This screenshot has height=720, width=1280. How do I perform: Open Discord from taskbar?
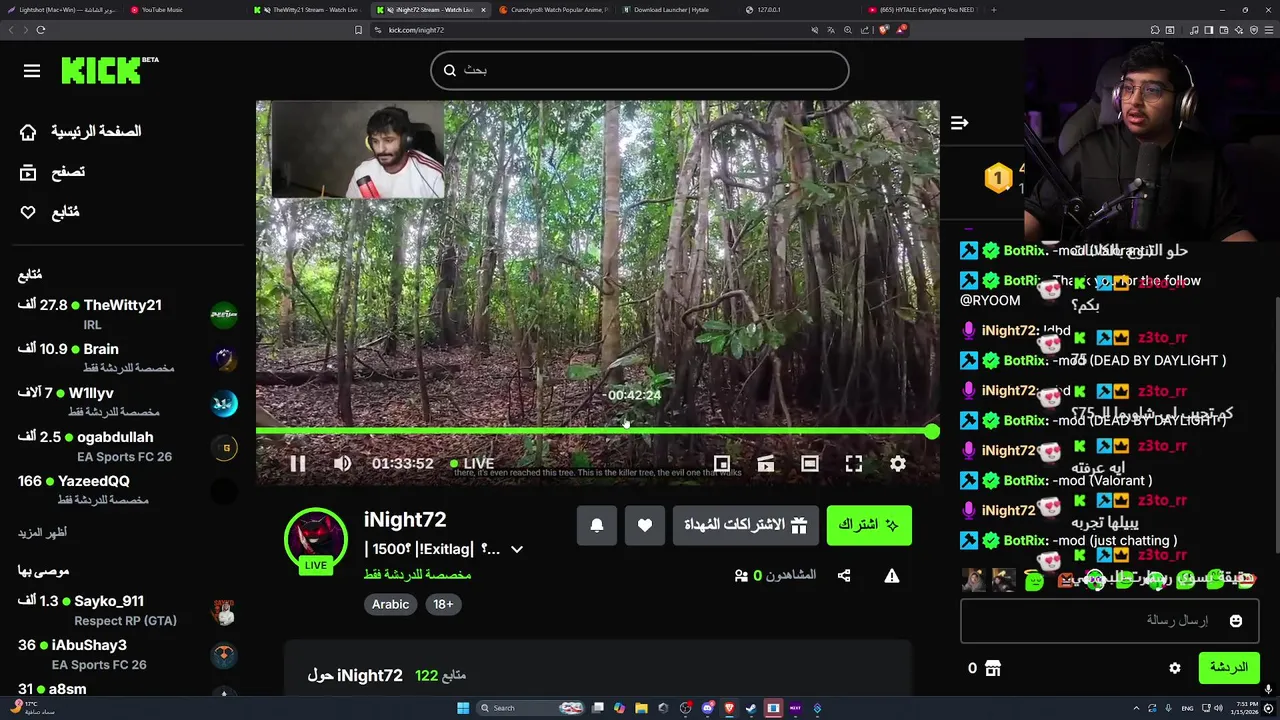click(707, 708)
